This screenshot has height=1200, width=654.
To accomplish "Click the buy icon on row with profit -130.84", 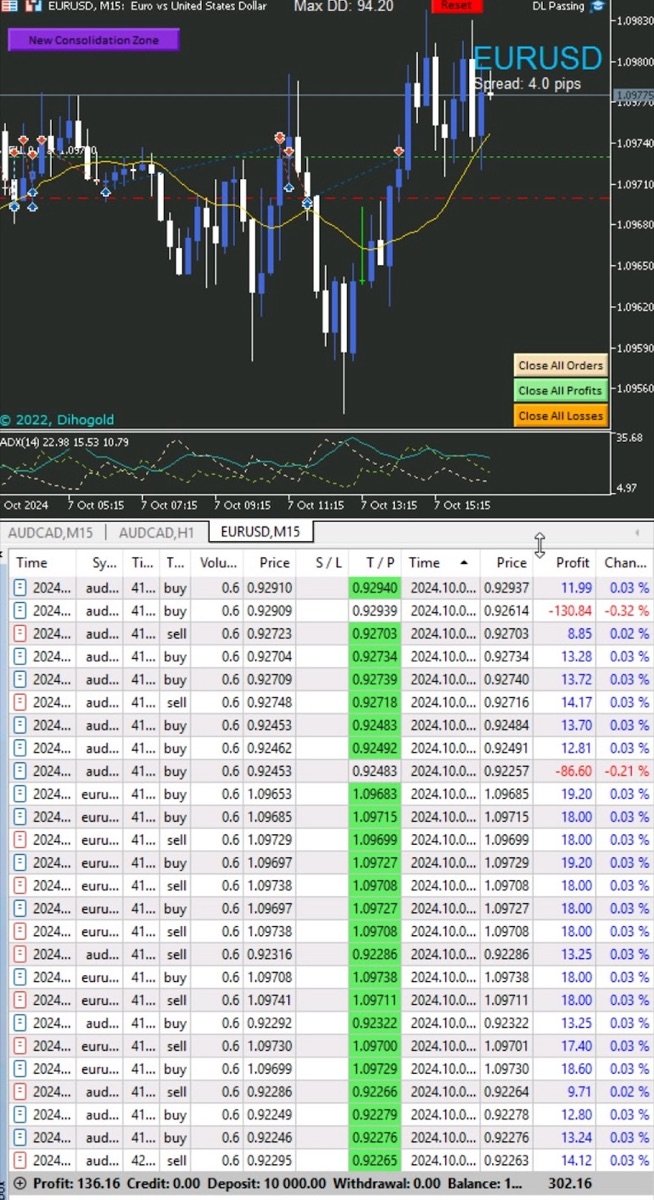I will click(x=21, y=611).
